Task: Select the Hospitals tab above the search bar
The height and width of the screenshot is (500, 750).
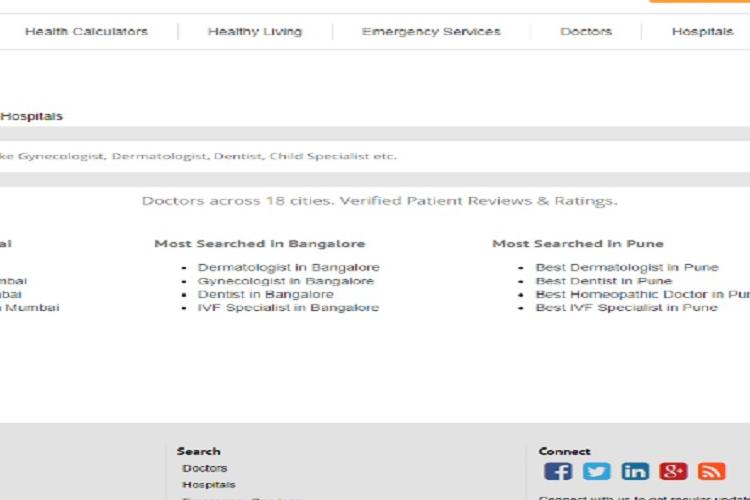Action: point(32,116)
